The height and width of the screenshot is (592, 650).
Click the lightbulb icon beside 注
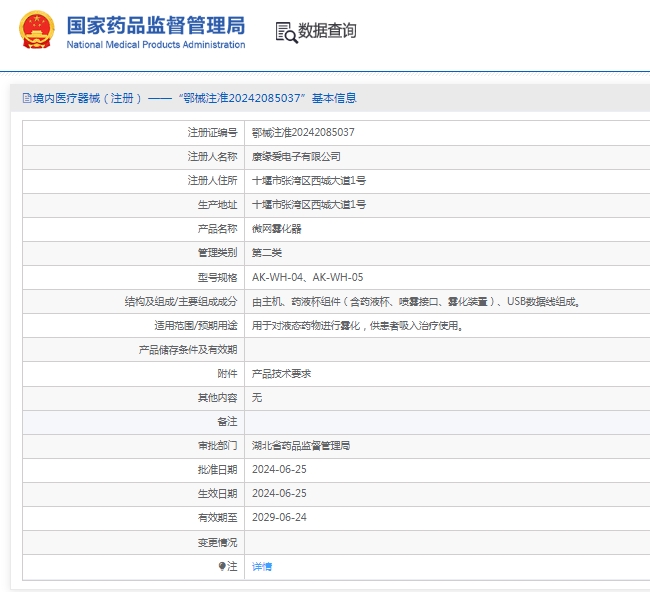coord(222,566)
